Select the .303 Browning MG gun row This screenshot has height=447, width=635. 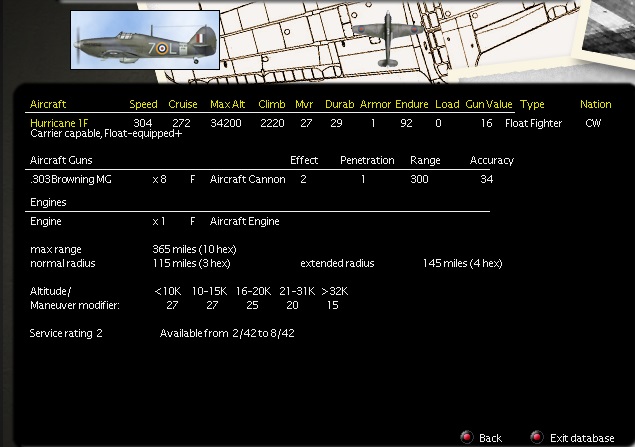(x=261, y=179)
